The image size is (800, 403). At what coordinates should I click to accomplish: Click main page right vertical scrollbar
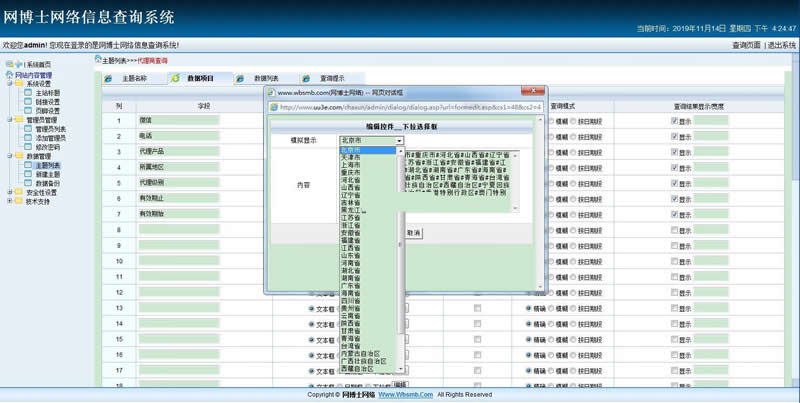796,219
